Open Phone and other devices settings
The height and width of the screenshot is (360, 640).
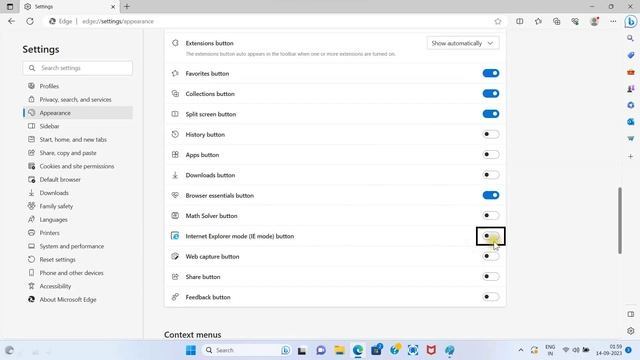point(78,273)
